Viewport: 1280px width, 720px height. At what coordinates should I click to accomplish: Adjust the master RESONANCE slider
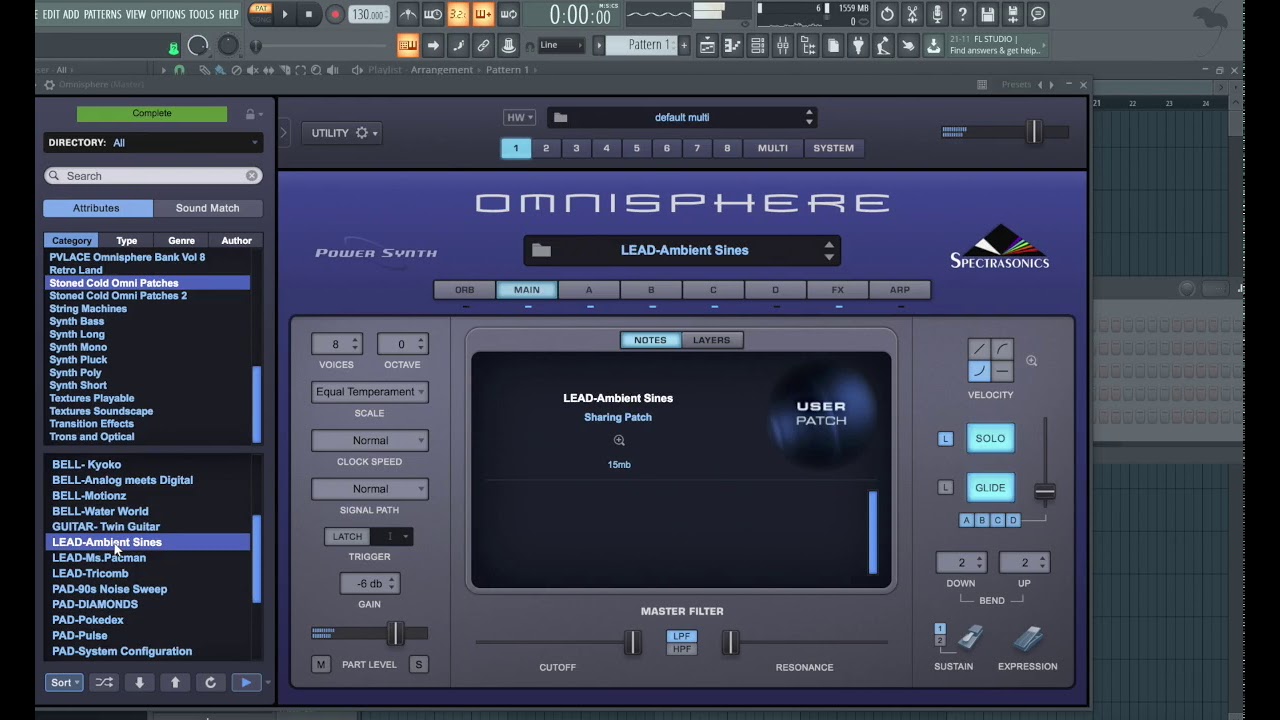click(x=731, y=643)
